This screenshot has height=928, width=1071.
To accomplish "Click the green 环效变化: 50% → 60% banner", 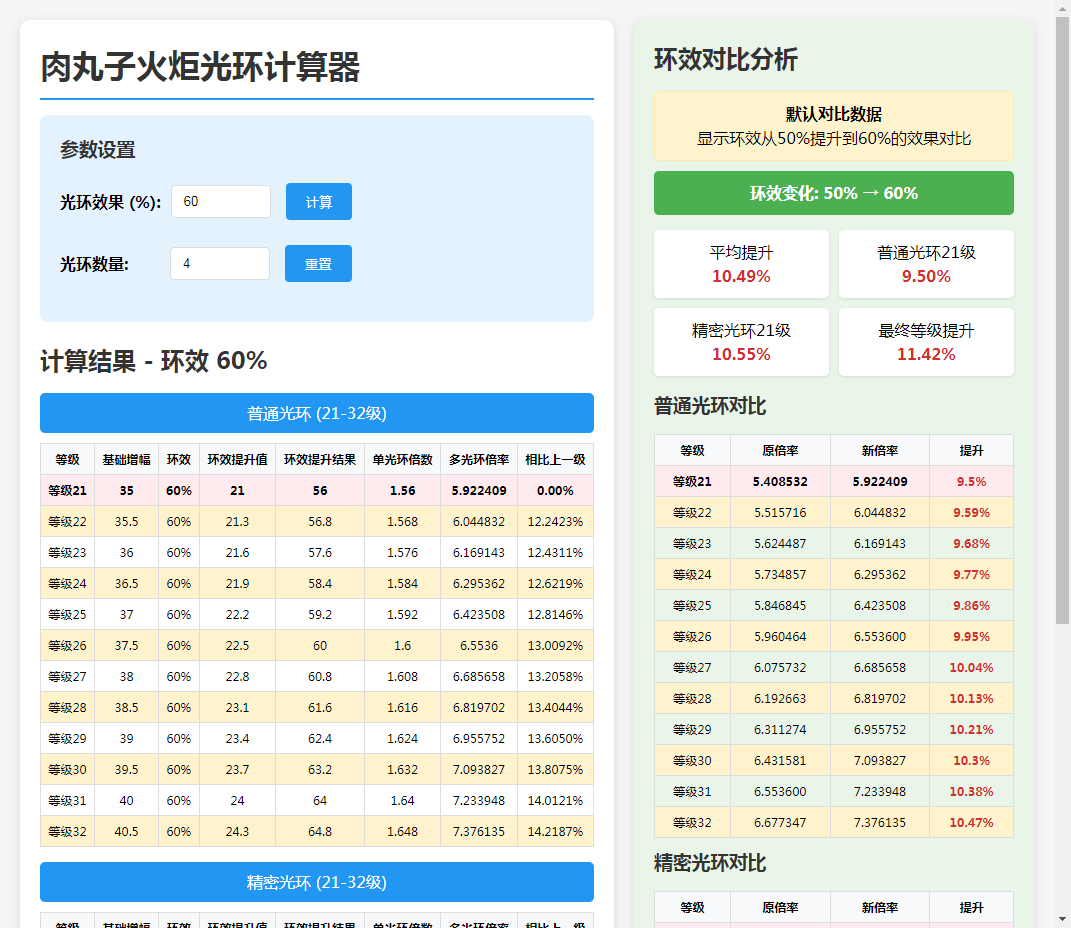I will pos(833,193).
